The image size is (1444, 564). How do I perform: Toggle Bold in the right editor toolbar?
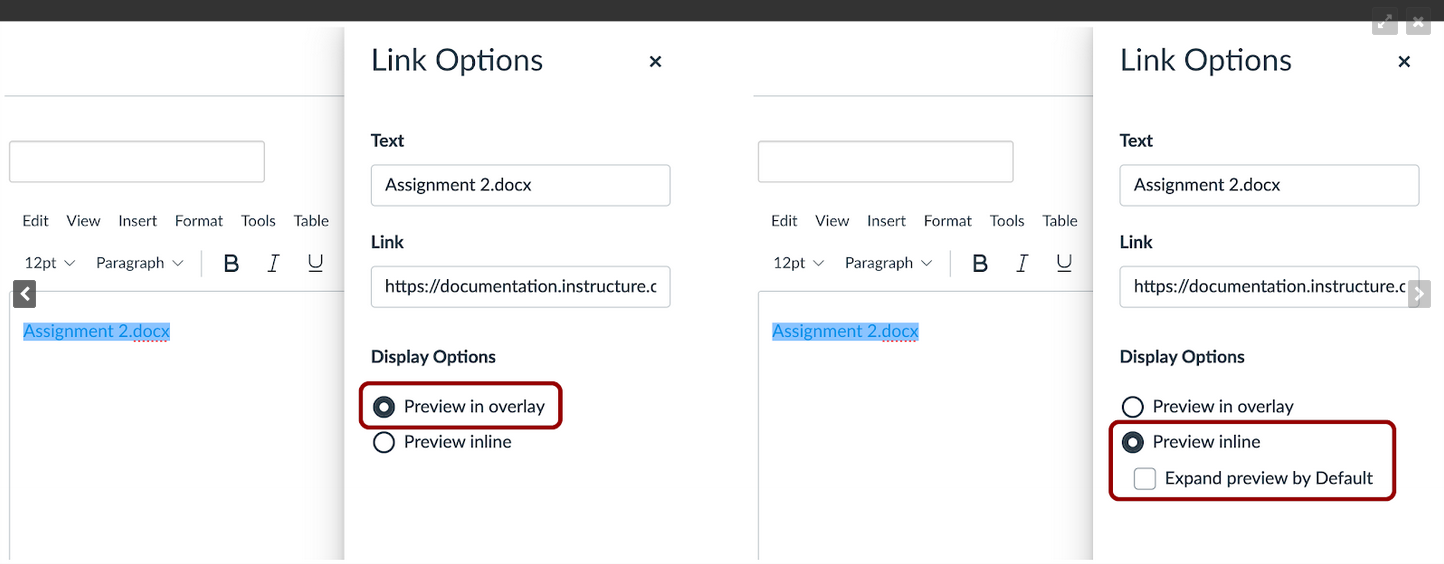pyautogui.click(x=980, y=263)
